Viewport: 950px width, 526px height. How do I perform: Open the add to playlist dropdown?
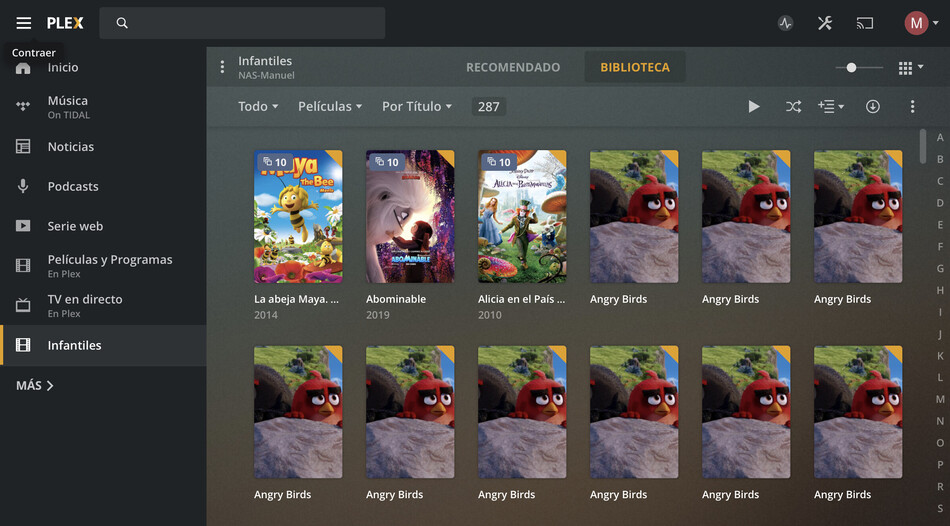tap(831, 107)
